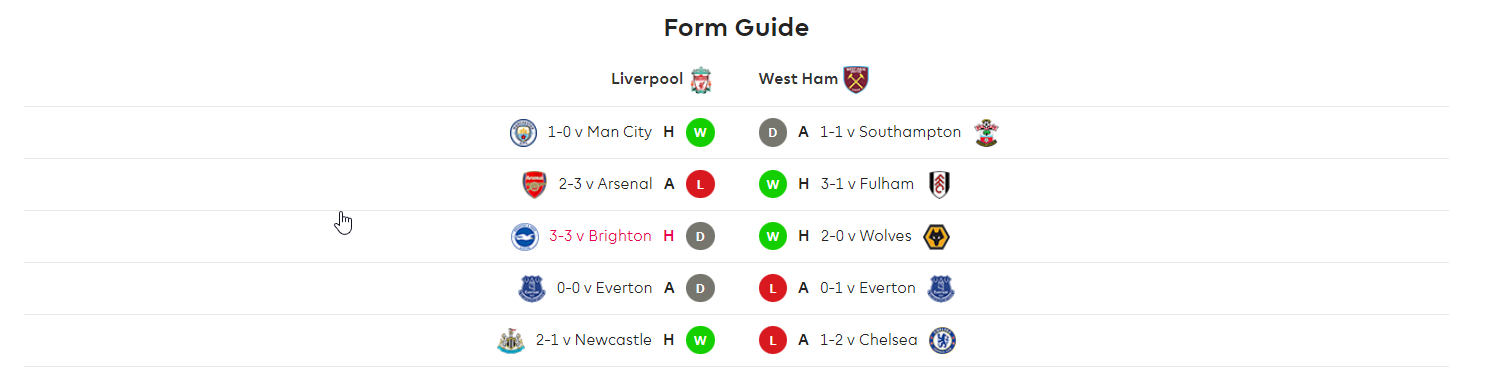Screen dimensions: 1503x392
Task: Click the Chelsea crest icon
Action: coord(943,341)
